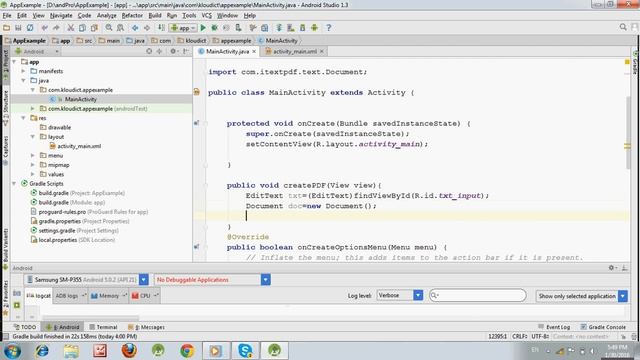The height and width of the screenshot is (360, 640).
Task: Click the logcat search input field
Action: coord(478,295)
